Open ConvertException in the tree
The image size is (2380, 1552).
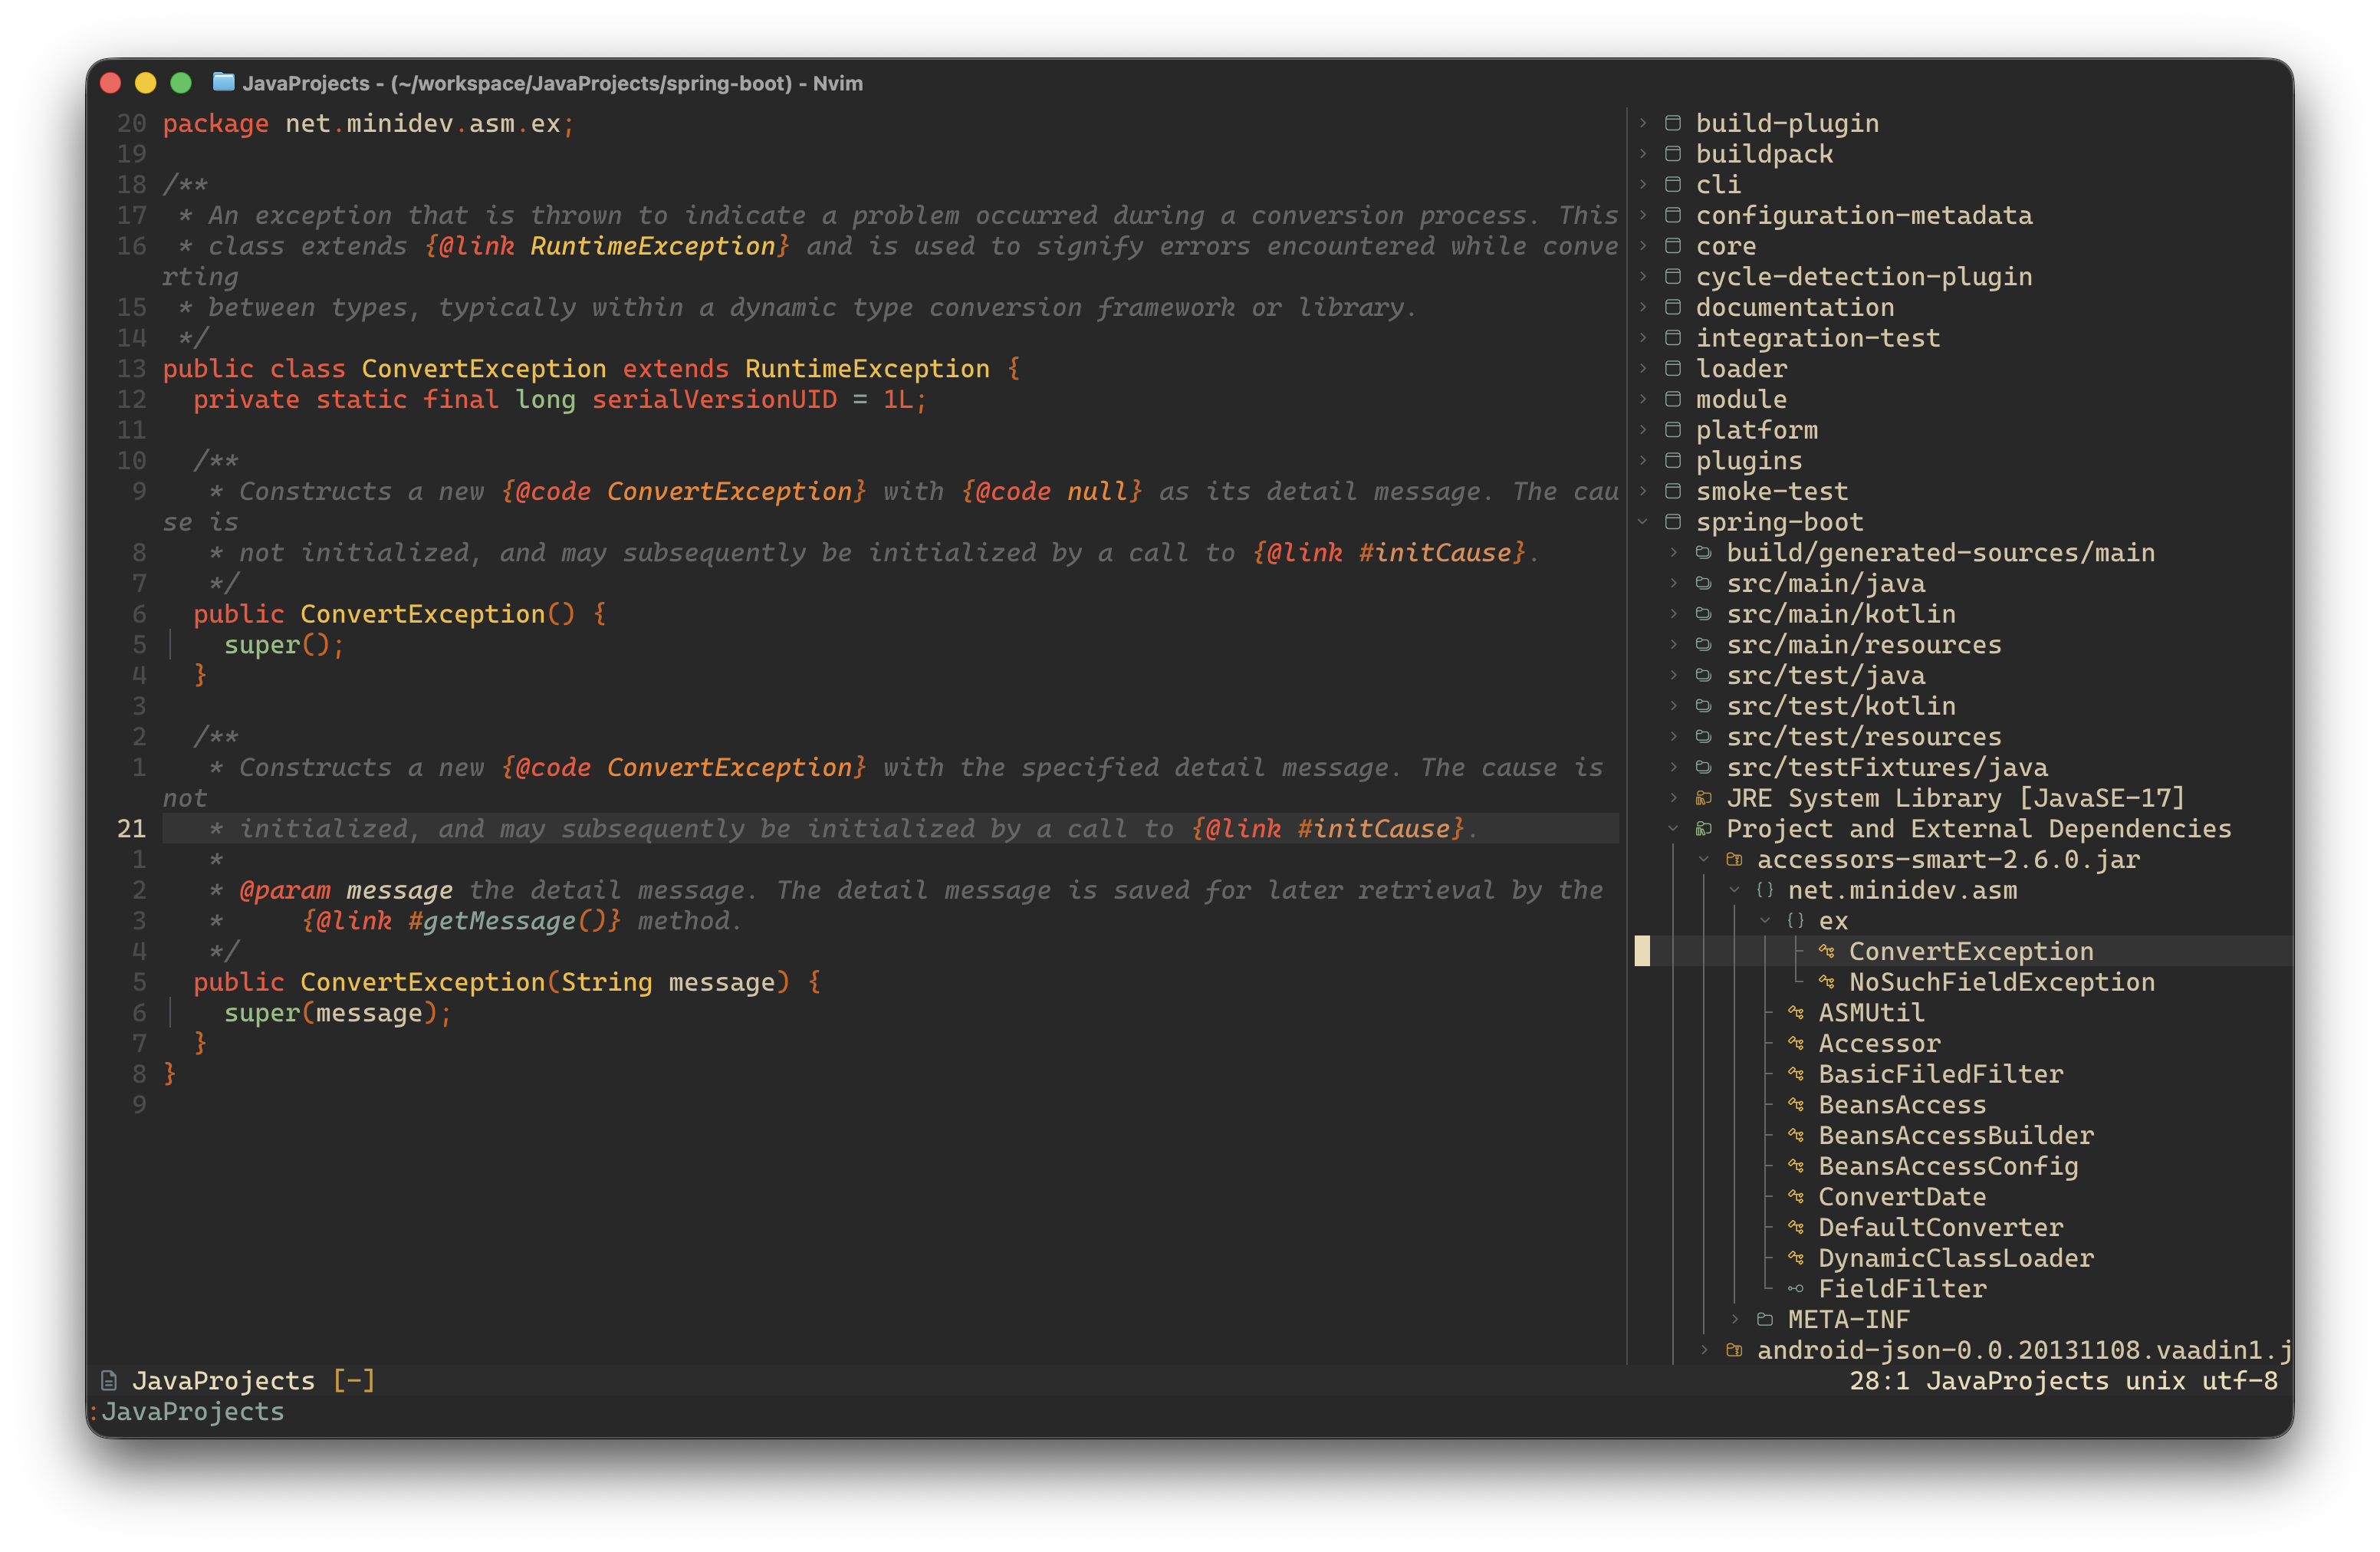coord(1970,951)
